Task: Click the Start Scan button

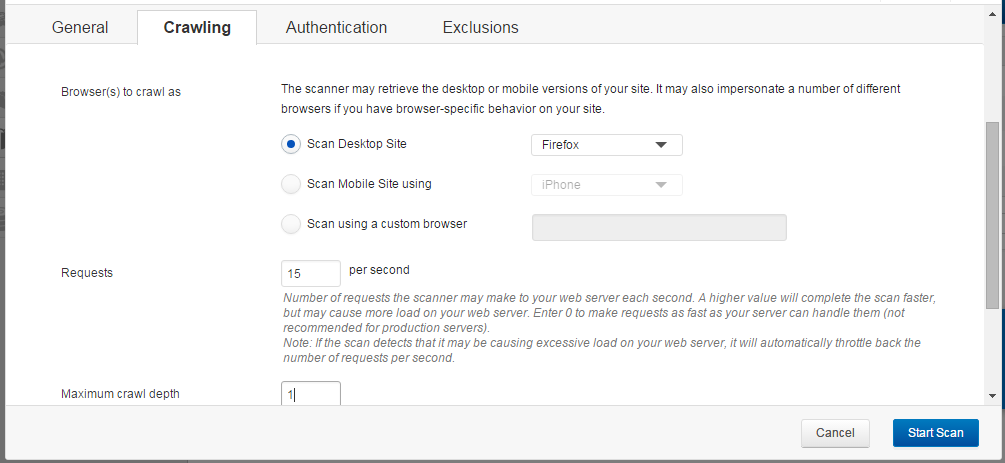Action: (936, 433)
